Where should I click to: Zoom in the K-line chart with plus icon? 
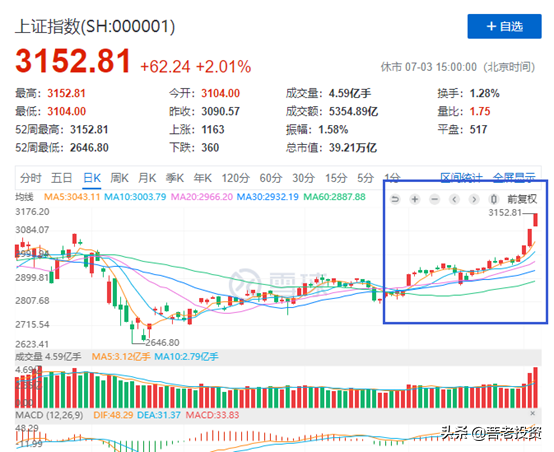(415, 199)
